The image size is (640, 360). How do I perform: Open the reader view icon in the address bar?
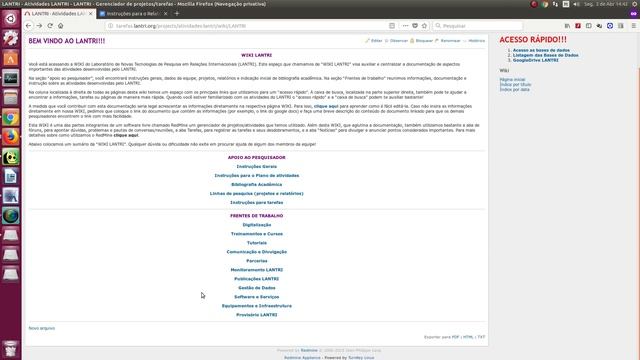point(392,26)
